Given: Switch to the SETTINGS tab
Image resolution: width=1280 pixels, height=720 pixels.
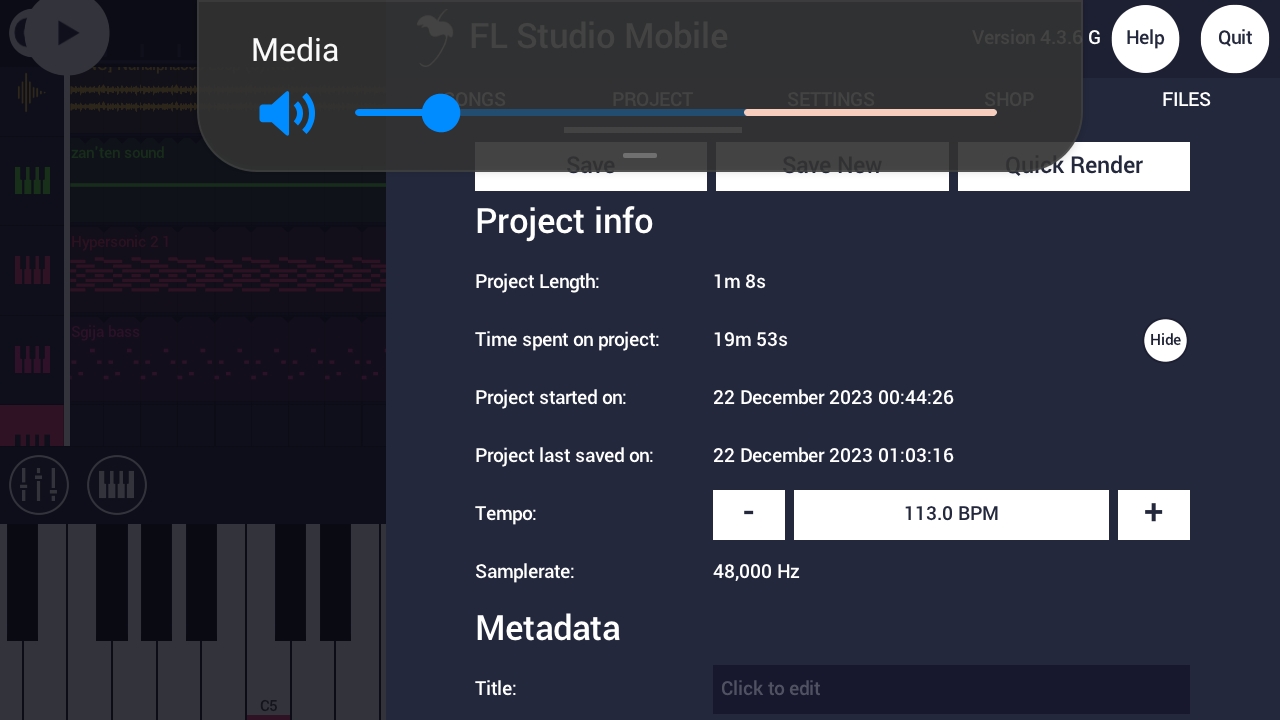Looking at the screenshot, I should [x=831, y=99].
